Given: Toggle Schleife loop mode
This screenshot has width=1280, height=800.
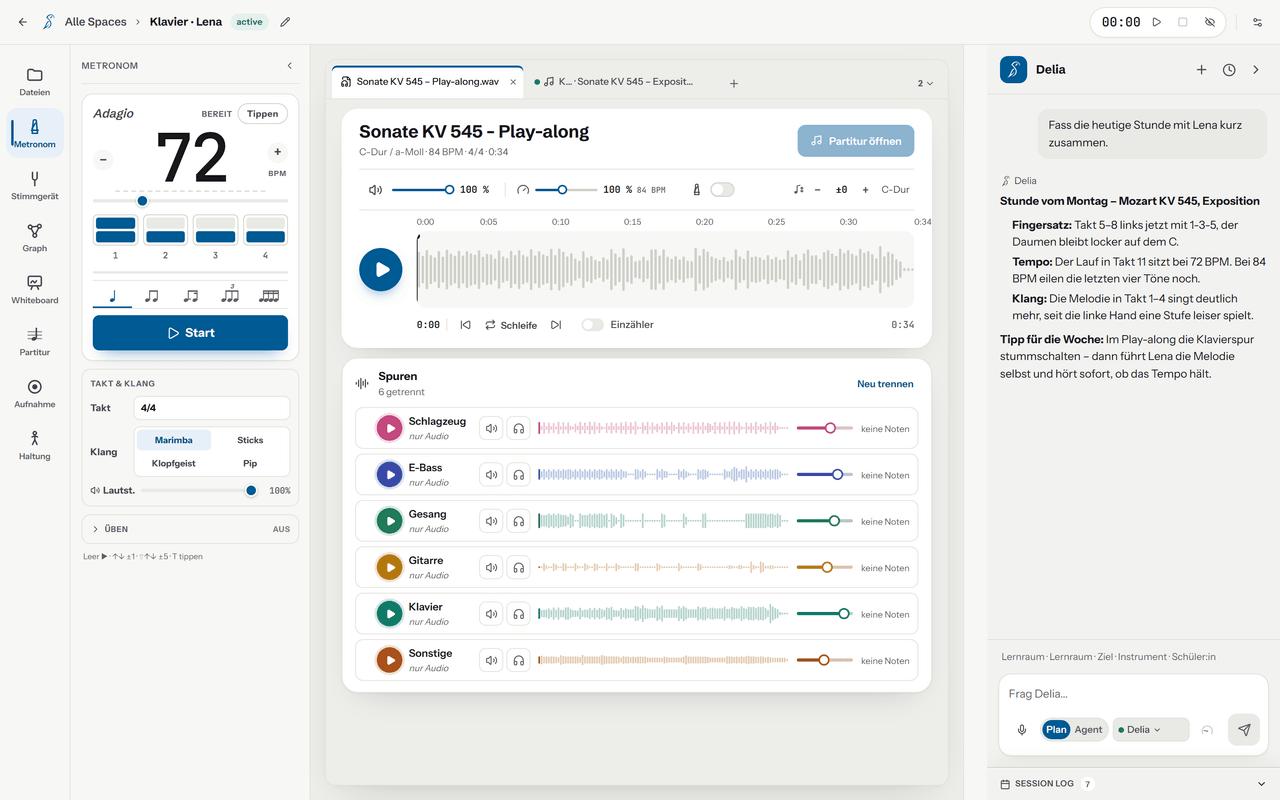Looking at the screenshot, I should coord(511,325).
